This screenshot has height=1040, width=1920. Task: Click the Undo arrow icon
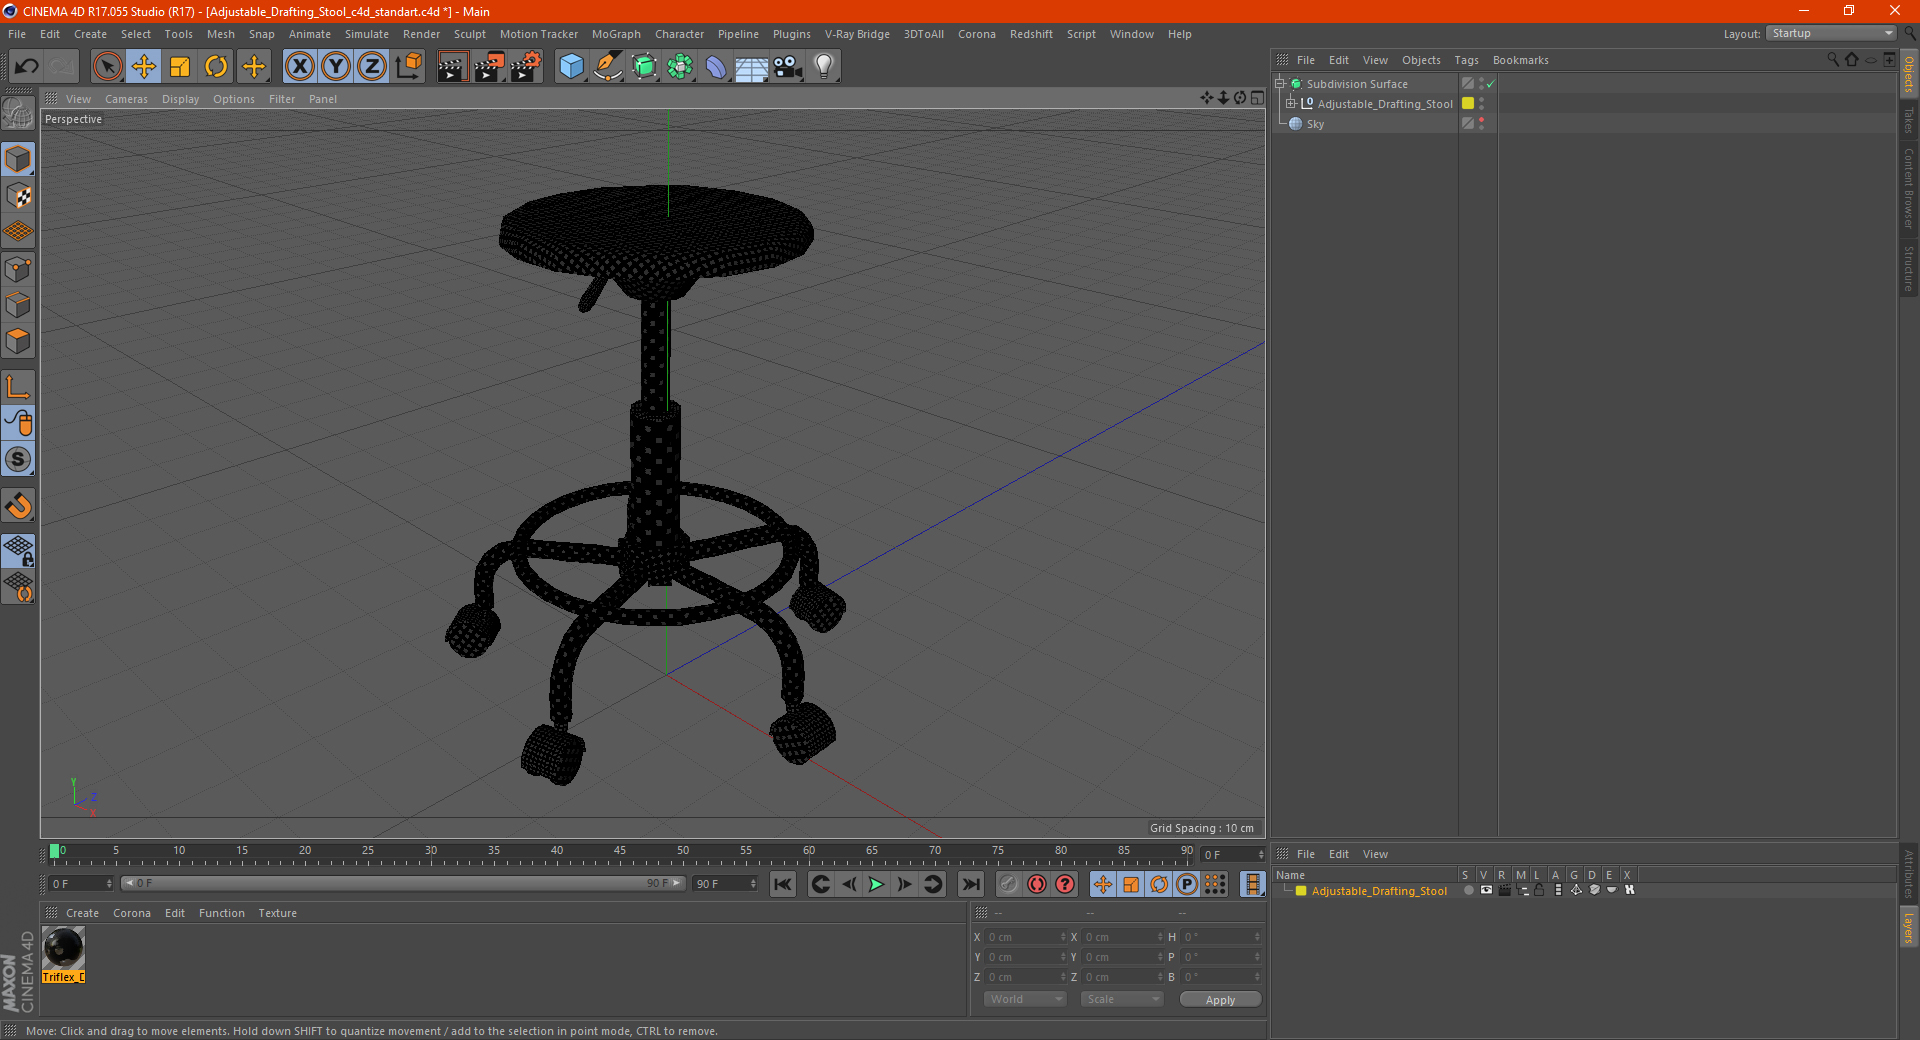[26, 67]
